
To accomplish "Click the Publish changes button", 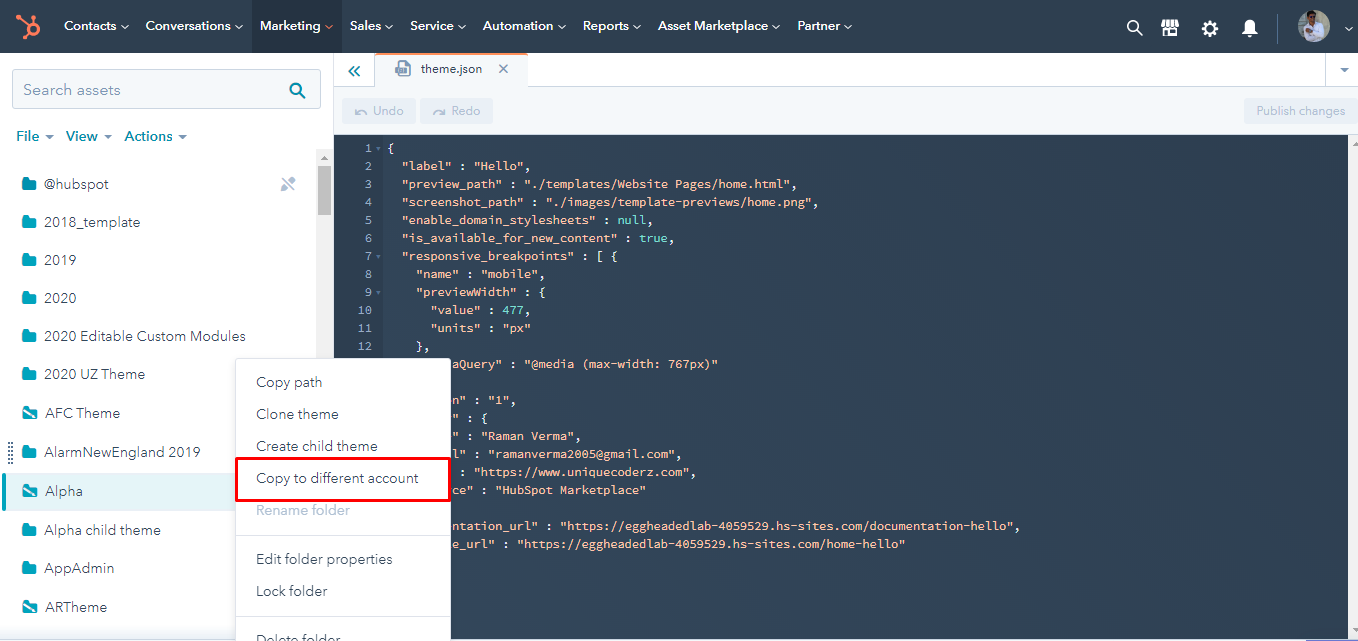I will pos(1300,111).
